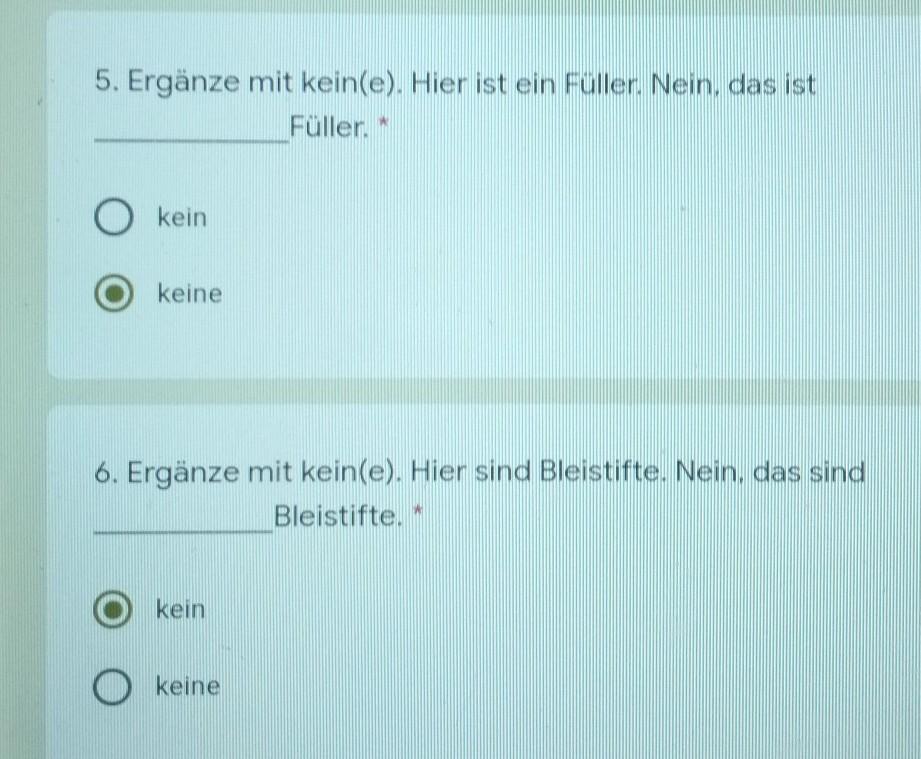Click the question number "5."
Screen dimensions: 921x759
107,81
